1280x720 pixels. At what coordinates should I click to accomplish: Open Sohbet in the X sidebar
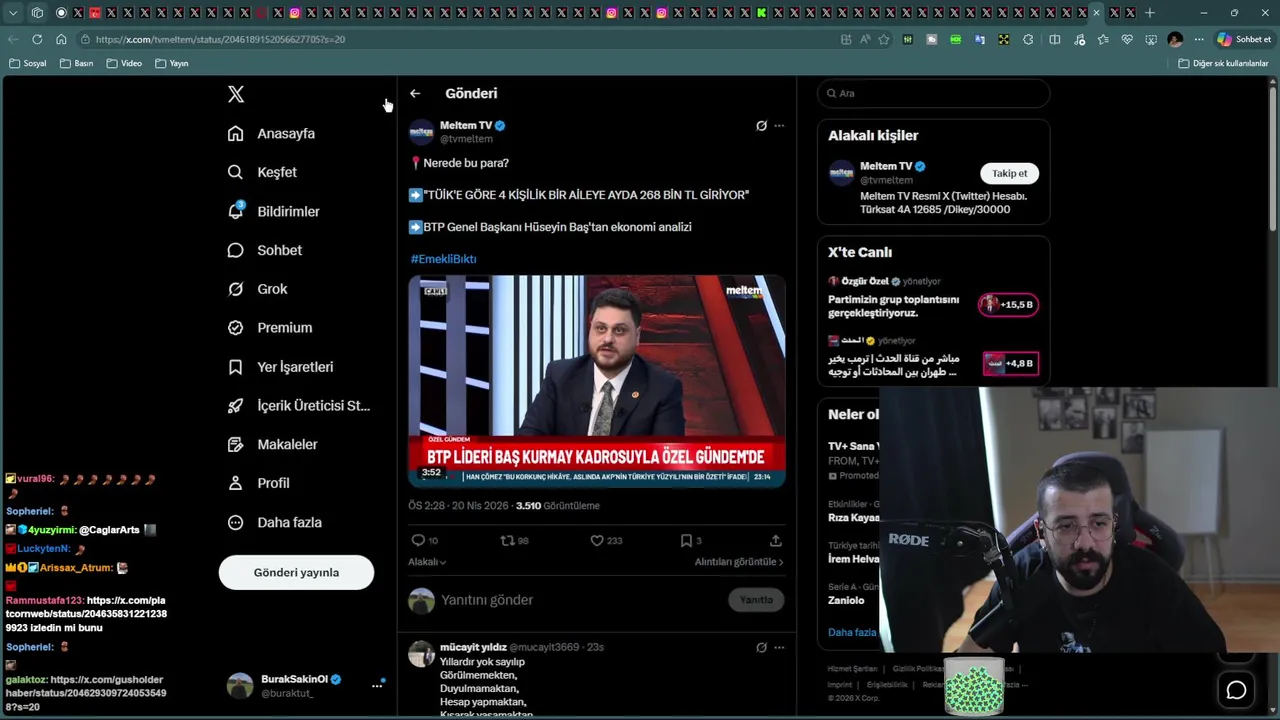click(x=264, y=250)
